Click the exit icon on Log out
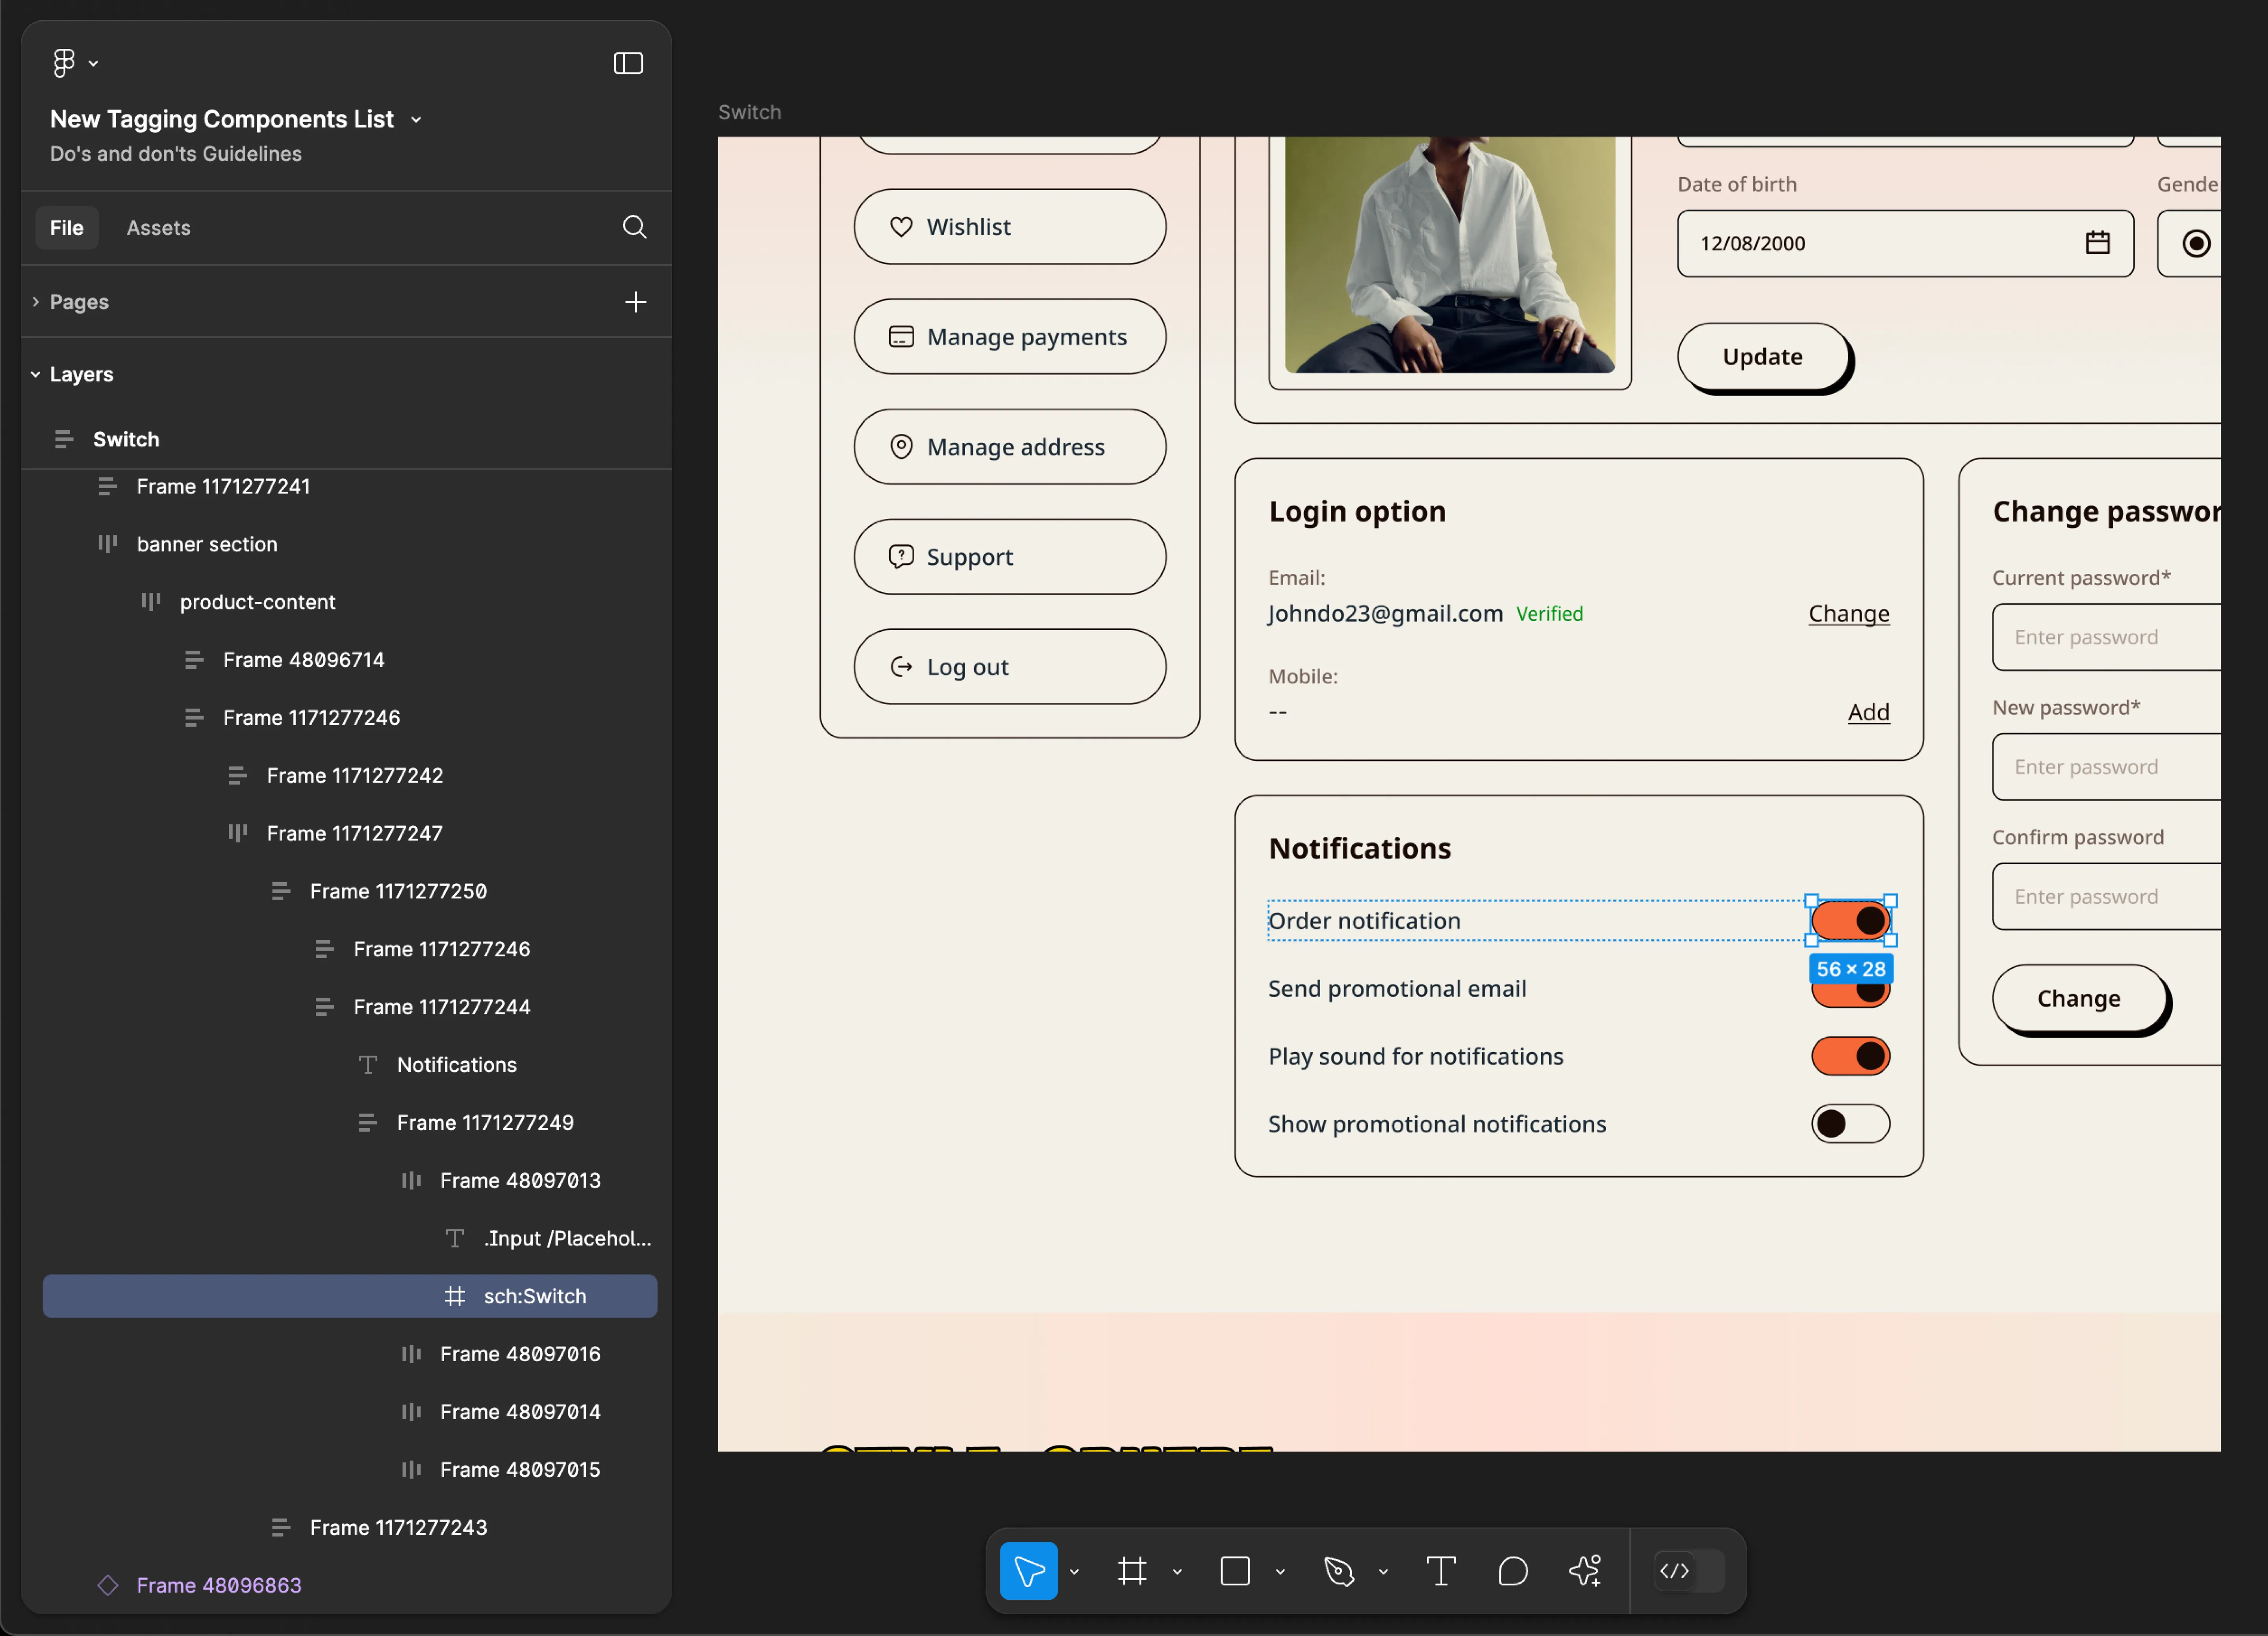The width and height of the screenshot is (2268, 1636). click(x=901, y=666)
